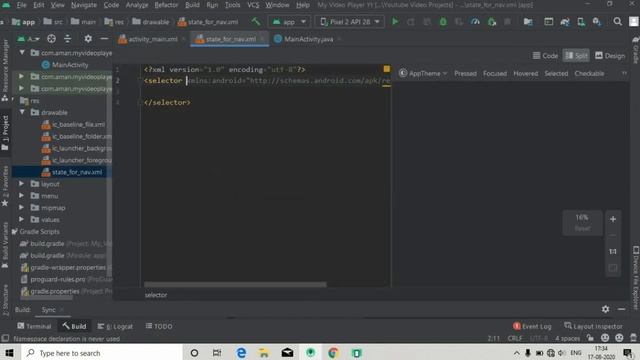
Task: Open the Pixel 2 API 28 device dropdown
Action: pyautogui.click(x=350, y=22)
